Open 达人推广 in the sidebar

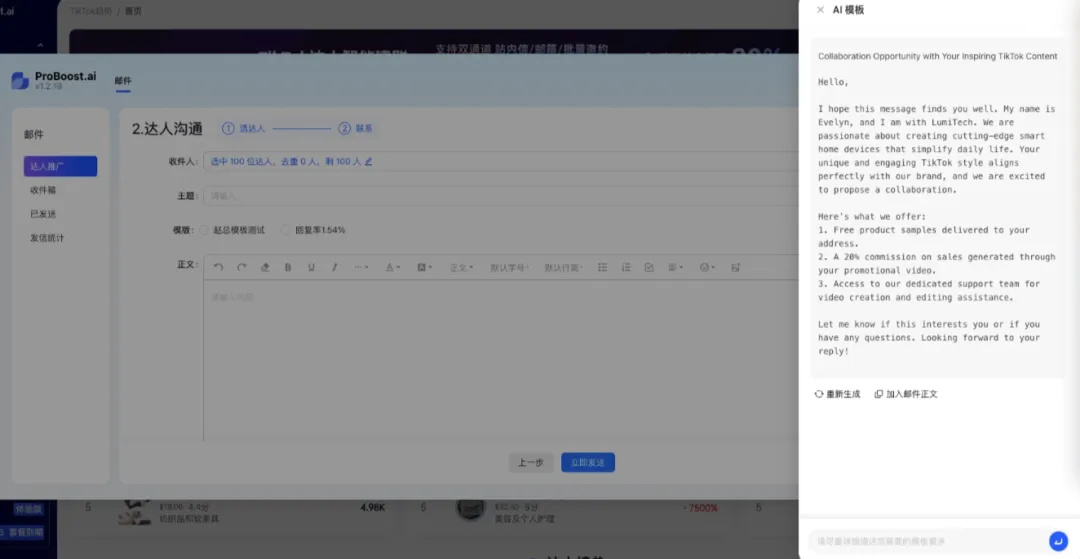[x=61, y=166]
